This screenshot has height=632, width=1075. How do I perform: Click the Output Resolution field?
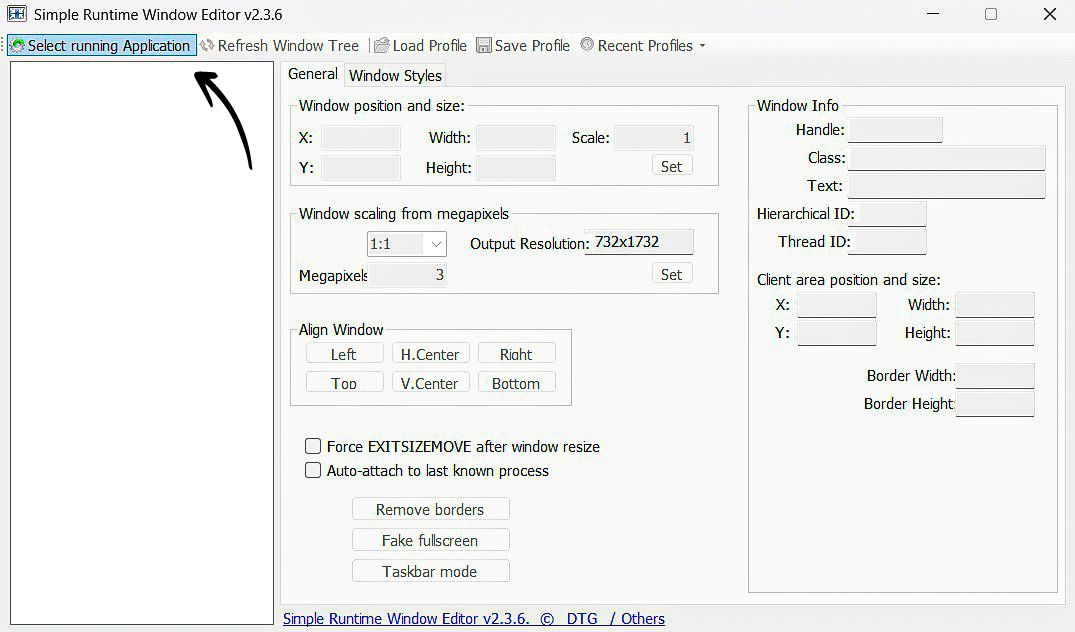pyautogui.click(x=639, y=242)
